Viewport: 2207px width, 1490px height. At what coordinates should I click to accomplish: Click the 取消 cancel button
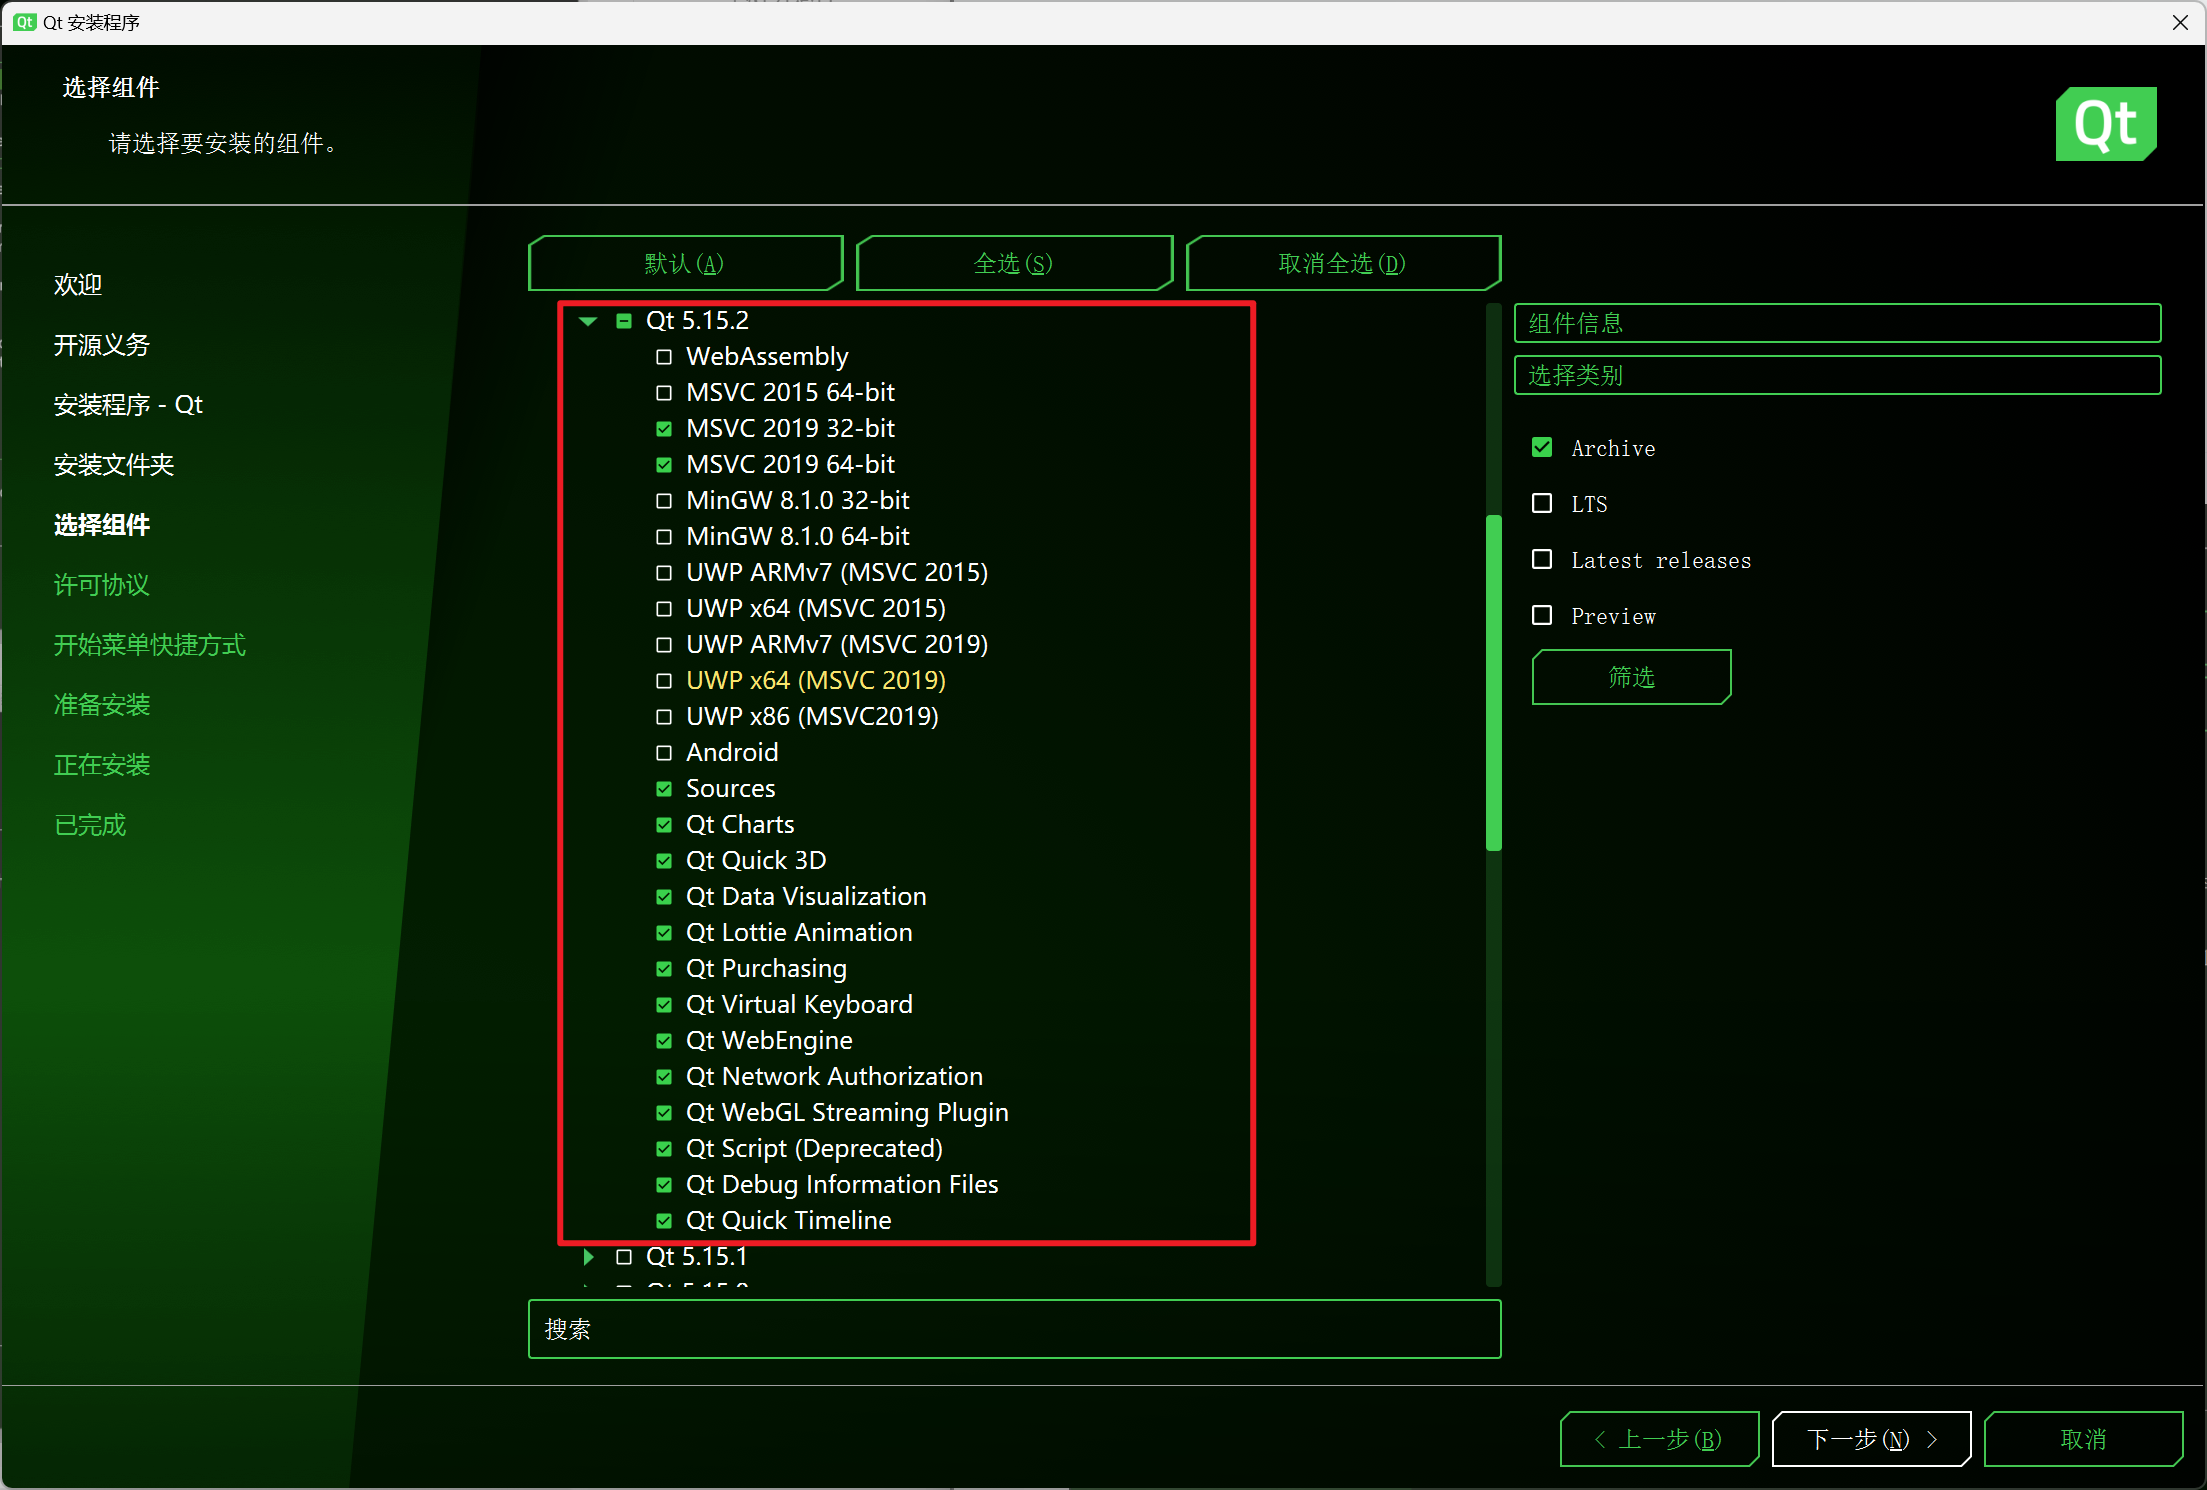2083,1439
